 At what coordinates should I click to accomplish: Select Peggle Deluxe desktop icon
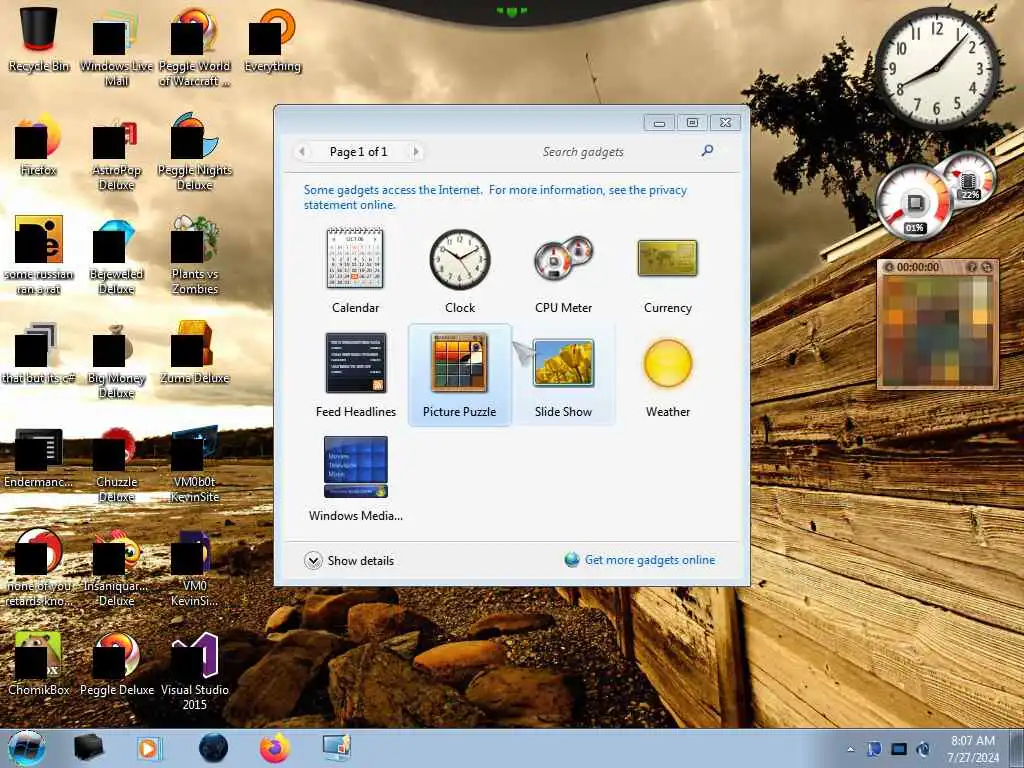tap(116, 664)
